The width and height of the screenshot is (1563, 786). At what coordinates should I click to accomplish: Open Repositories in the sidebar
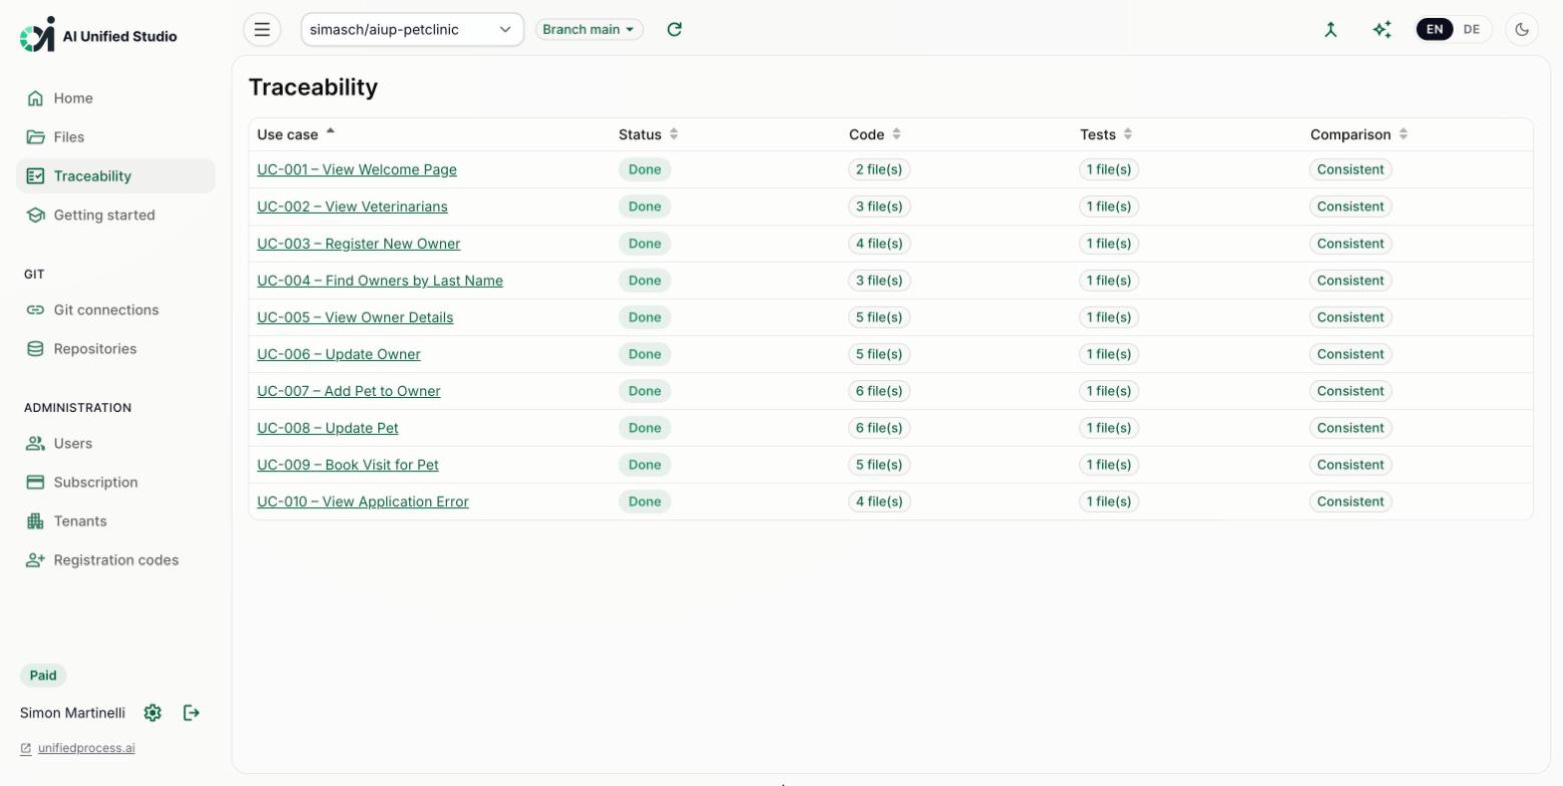click(116, 349)
